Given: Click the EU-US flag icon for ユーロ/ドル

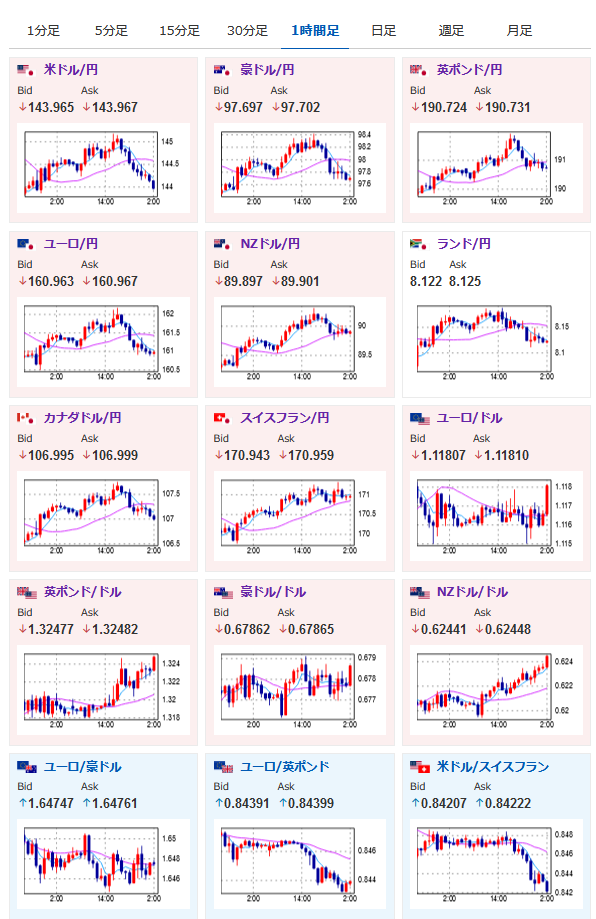Looking at the screenshot, I should (x=419, y=418).
